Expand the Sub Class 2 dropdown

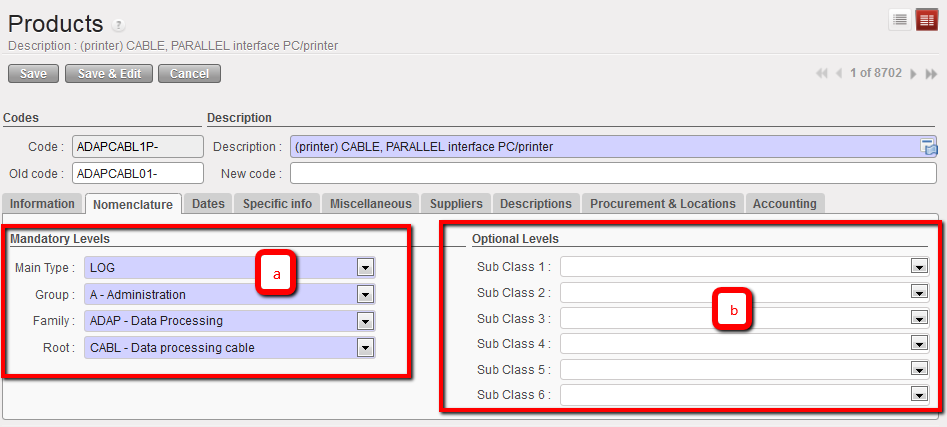click(919, 293)
